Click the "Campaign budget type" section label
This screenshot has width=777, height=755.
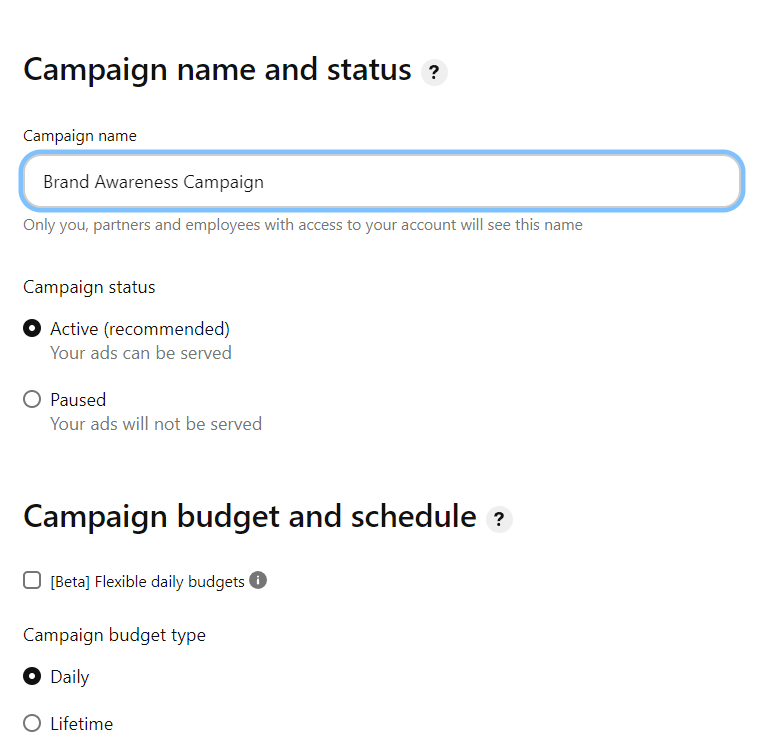pos(114,635)
